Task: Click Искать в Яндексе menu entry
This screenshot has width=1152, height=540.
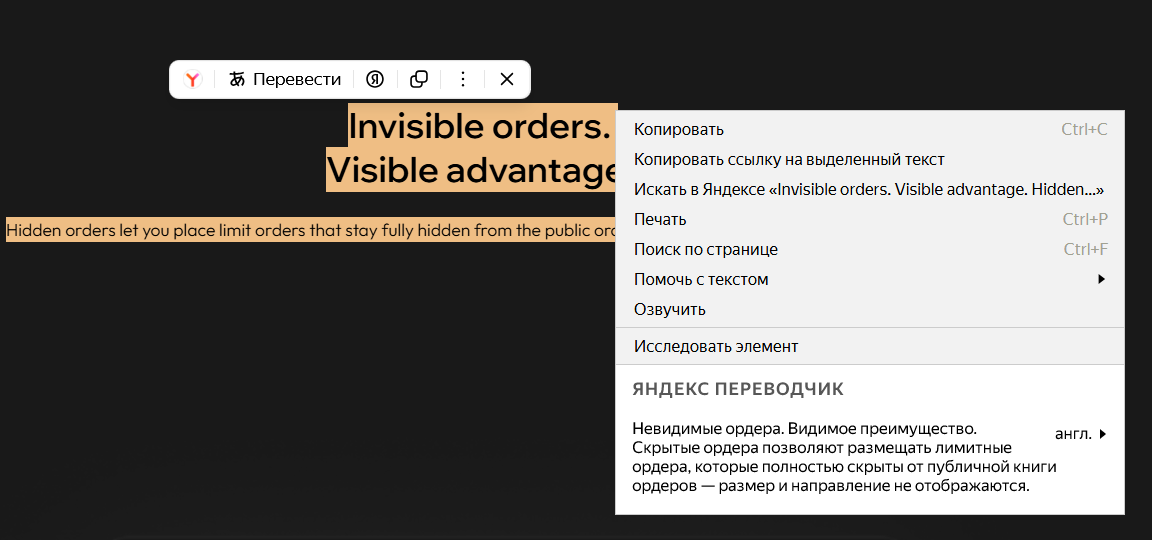Action: [x=868, y=190]
